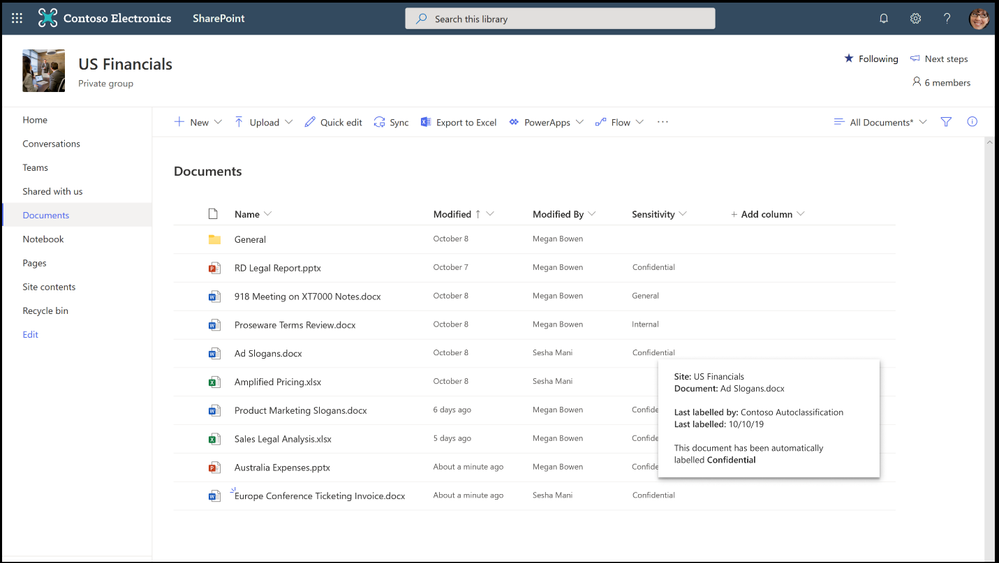Open Next steps
Viewport: 999px width, 563px height.
tap(939, 59)
